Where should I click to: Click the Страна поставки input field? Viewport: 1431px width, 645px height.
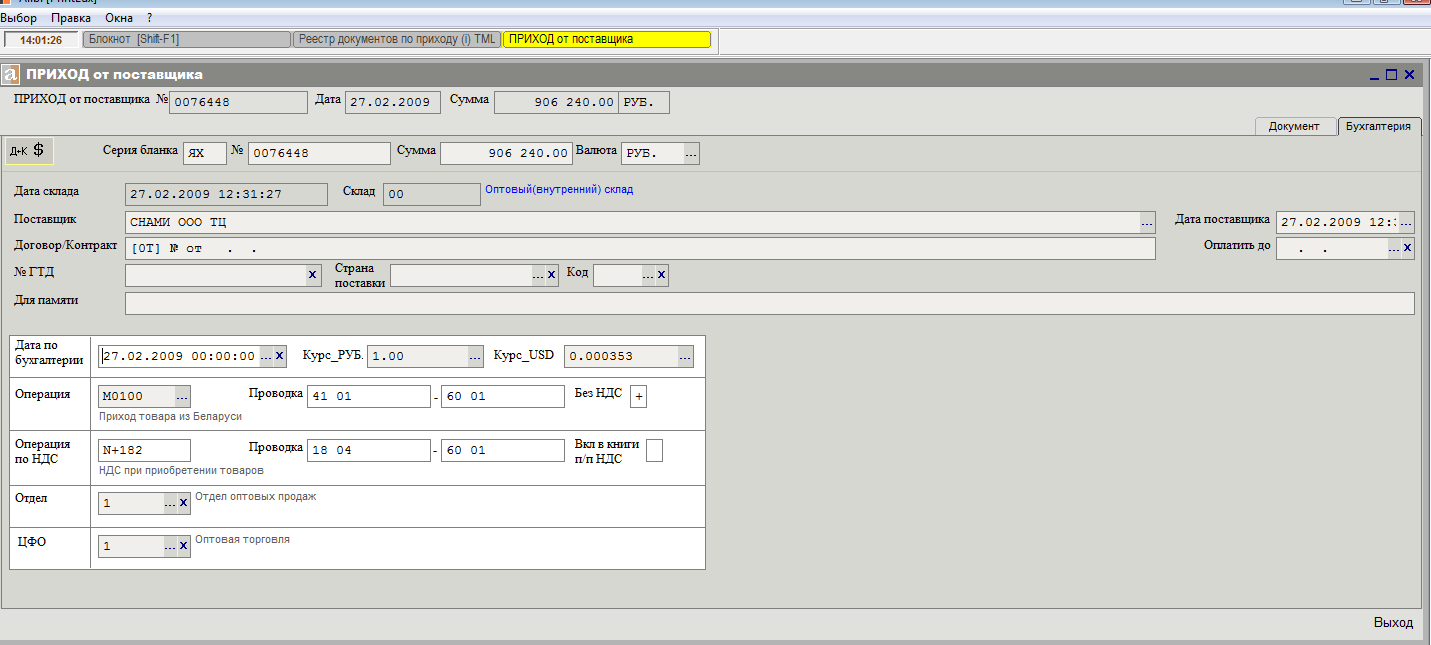(460, 275)
